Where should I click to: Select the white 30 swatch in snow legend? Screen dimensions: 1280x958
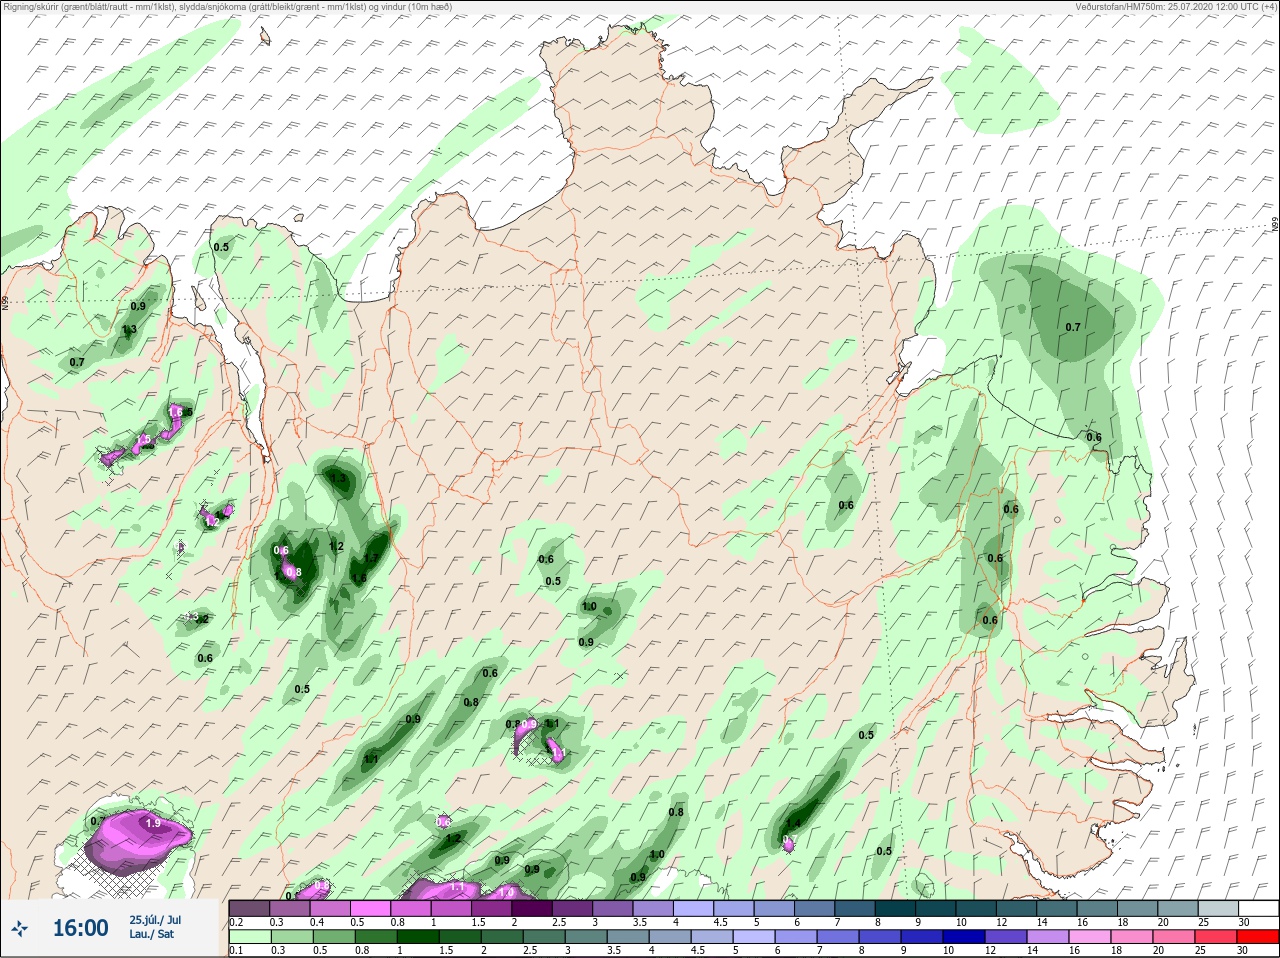click(x=1258, y=908)
